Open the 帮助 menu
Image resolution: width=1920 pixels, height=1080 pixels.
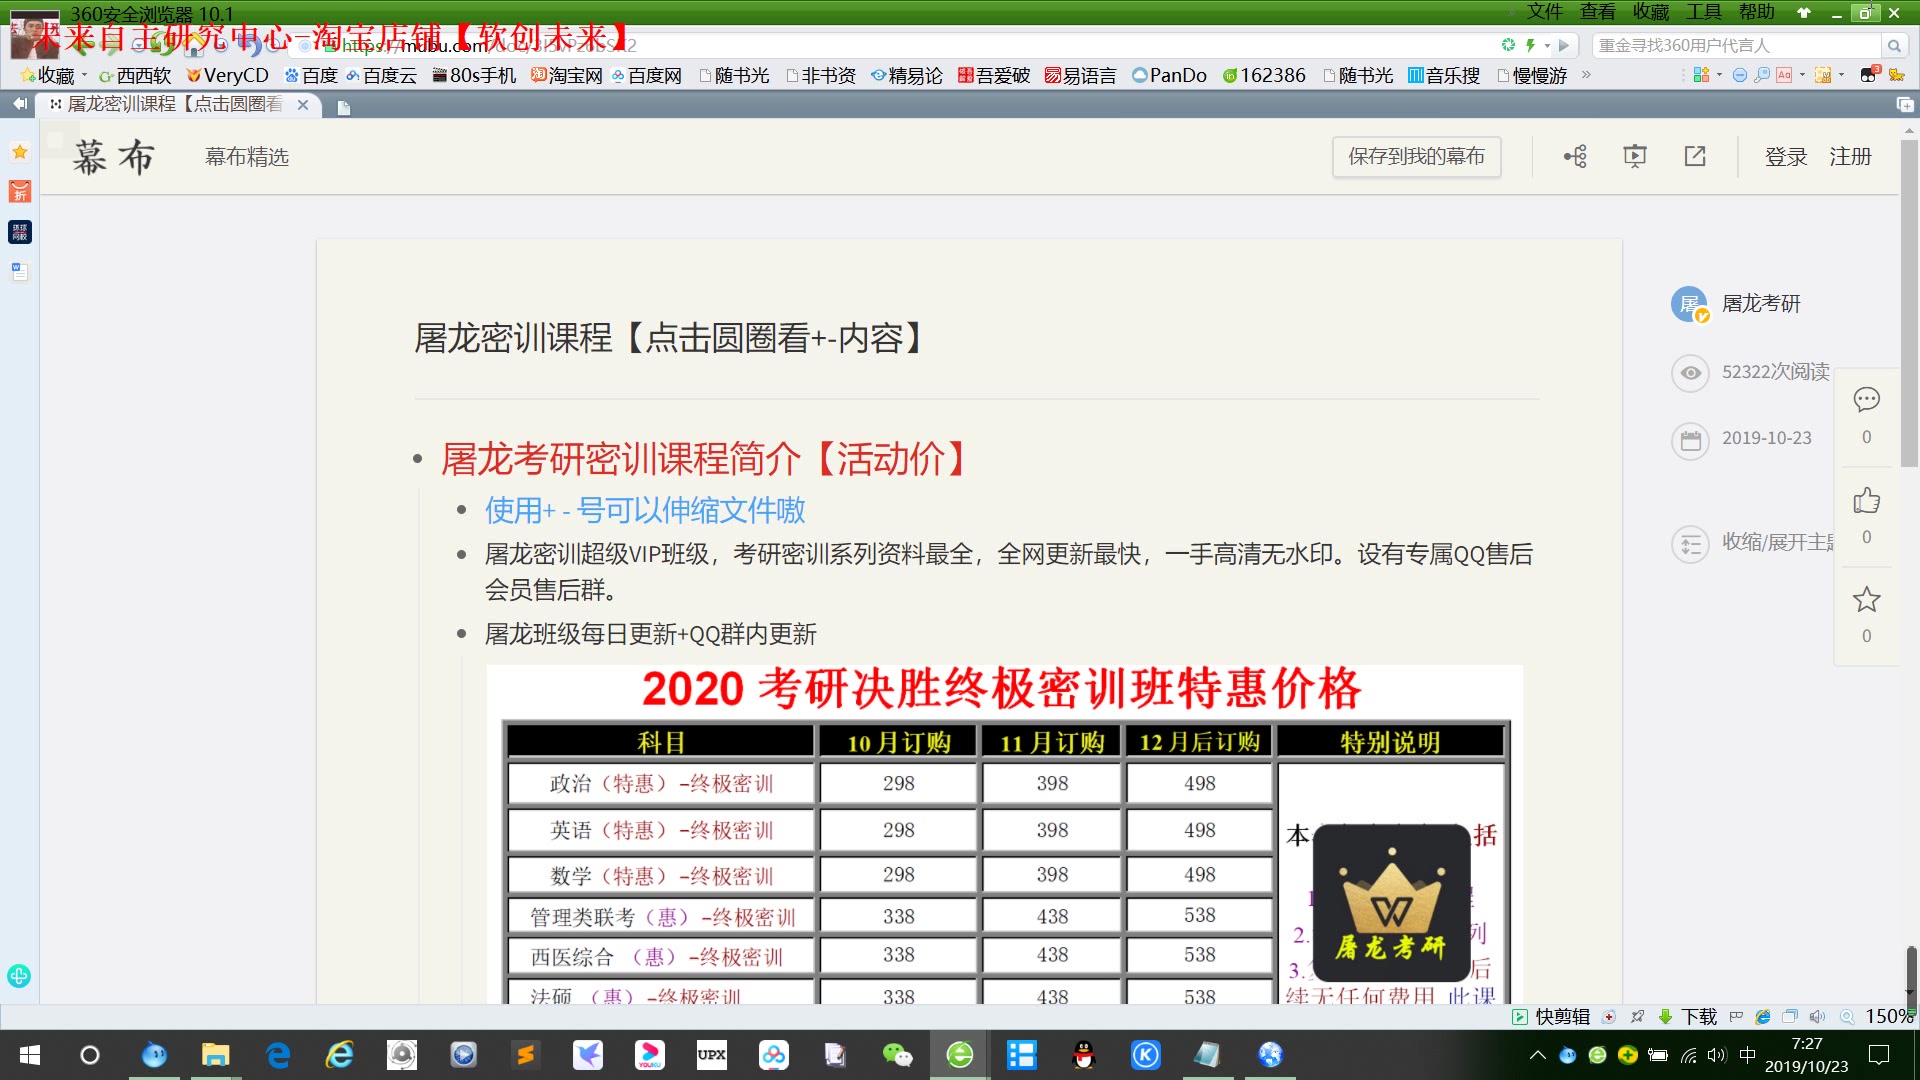tap(1757, 12)
